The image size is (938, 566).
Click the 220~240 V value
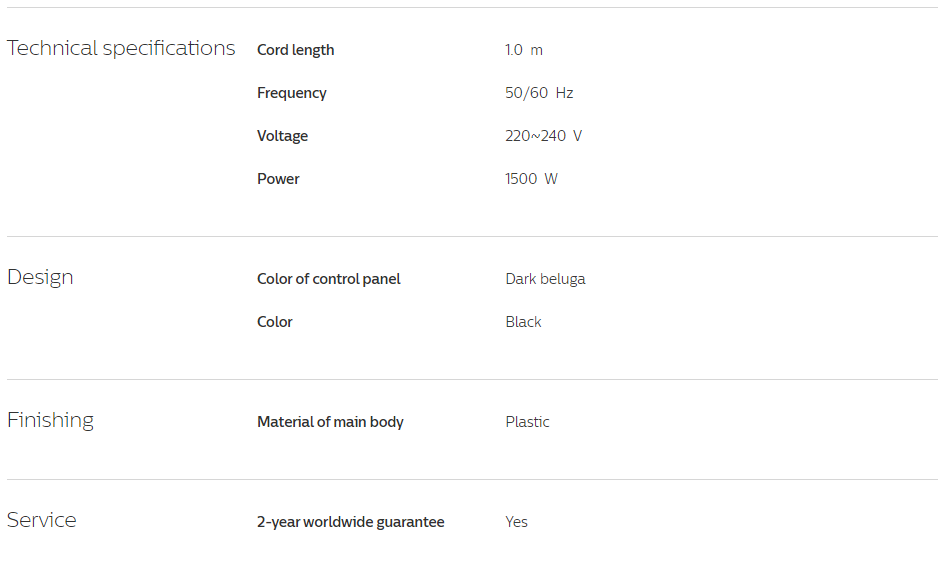[543, 136]
